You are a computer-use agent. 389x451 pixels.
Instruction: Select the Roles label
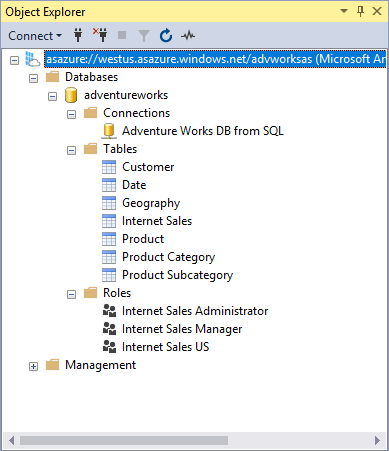coord(117,293)
